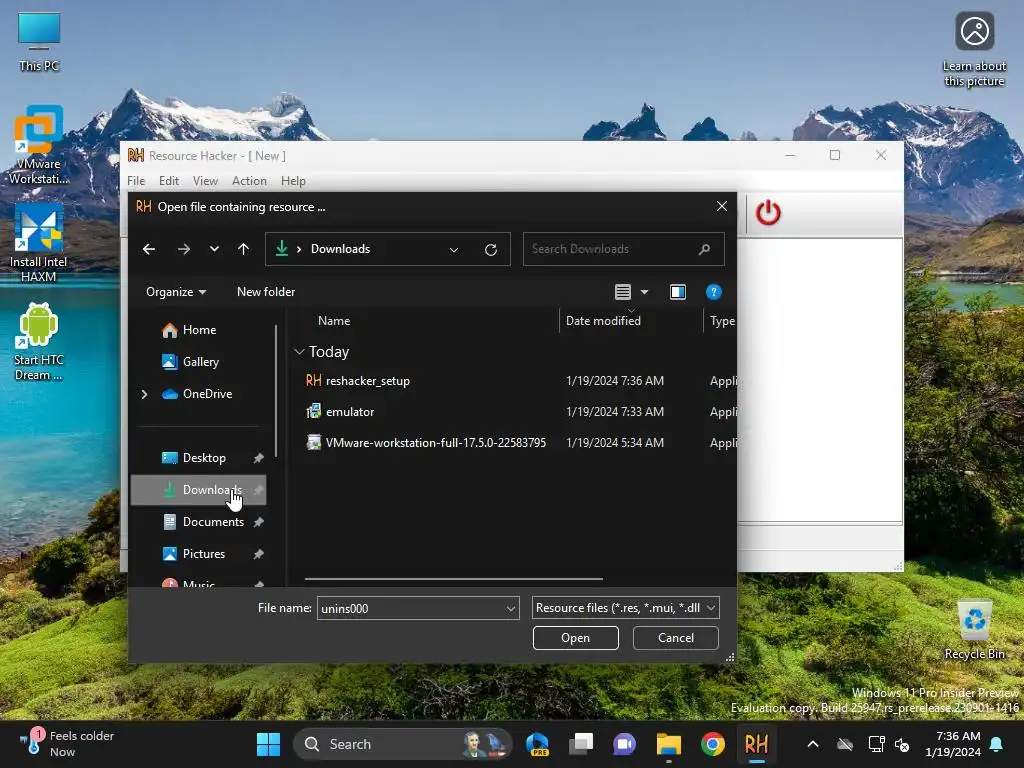Click the red power icon in Resource Hacker toolbar
Screen dimensions: 1024x768
pos(768,213)
